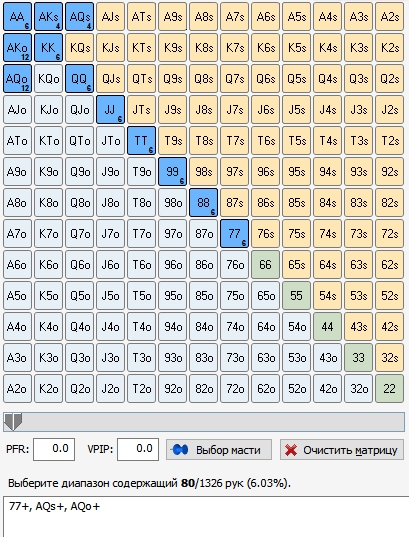Toggle the 72o hand cell
Screen dimensions: 409x537
click(235, 389)
